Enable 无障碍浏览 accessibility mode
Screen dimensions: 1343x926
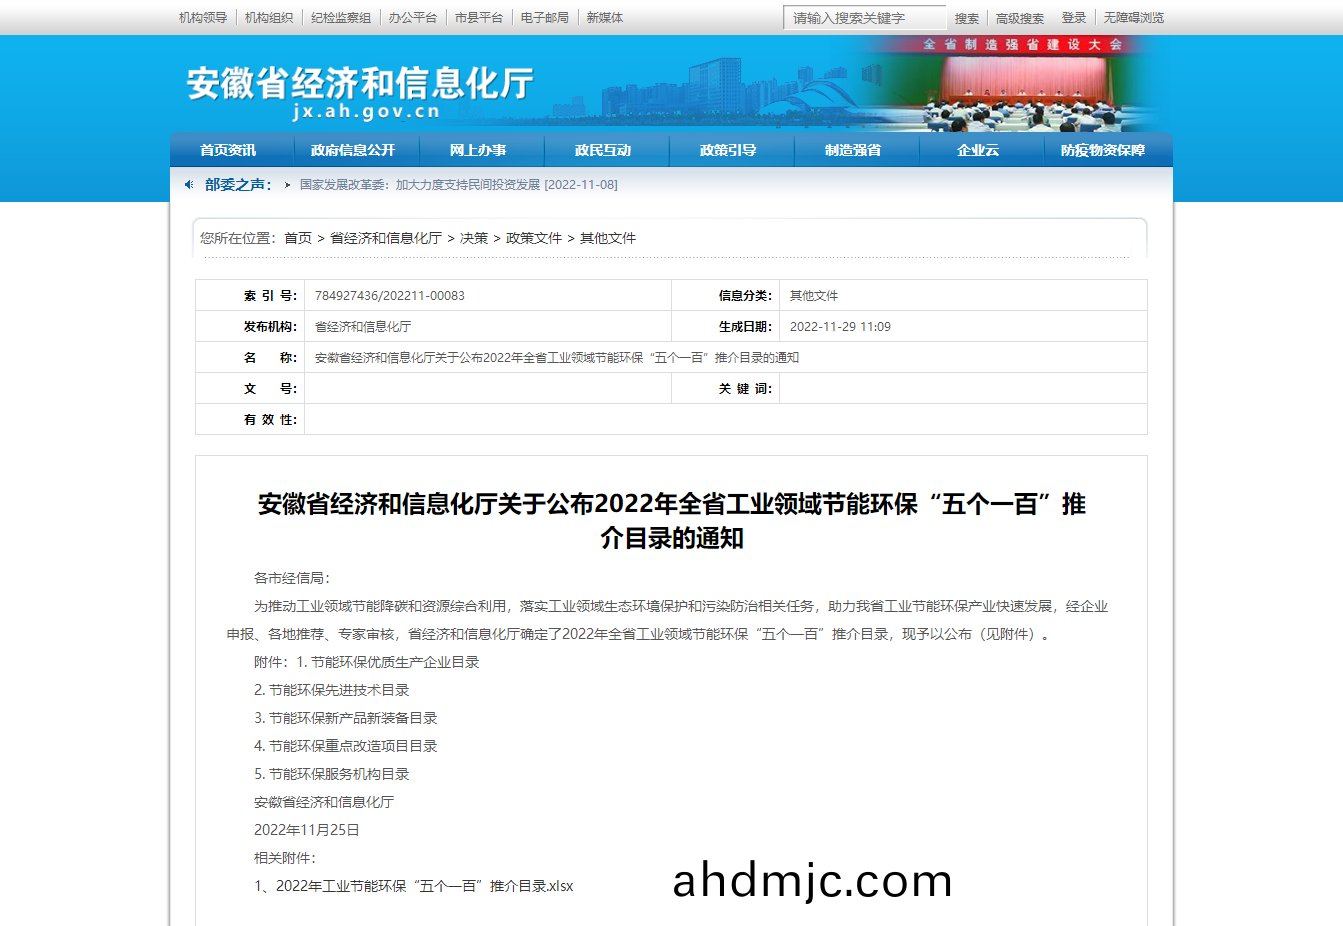[1133, 18]
